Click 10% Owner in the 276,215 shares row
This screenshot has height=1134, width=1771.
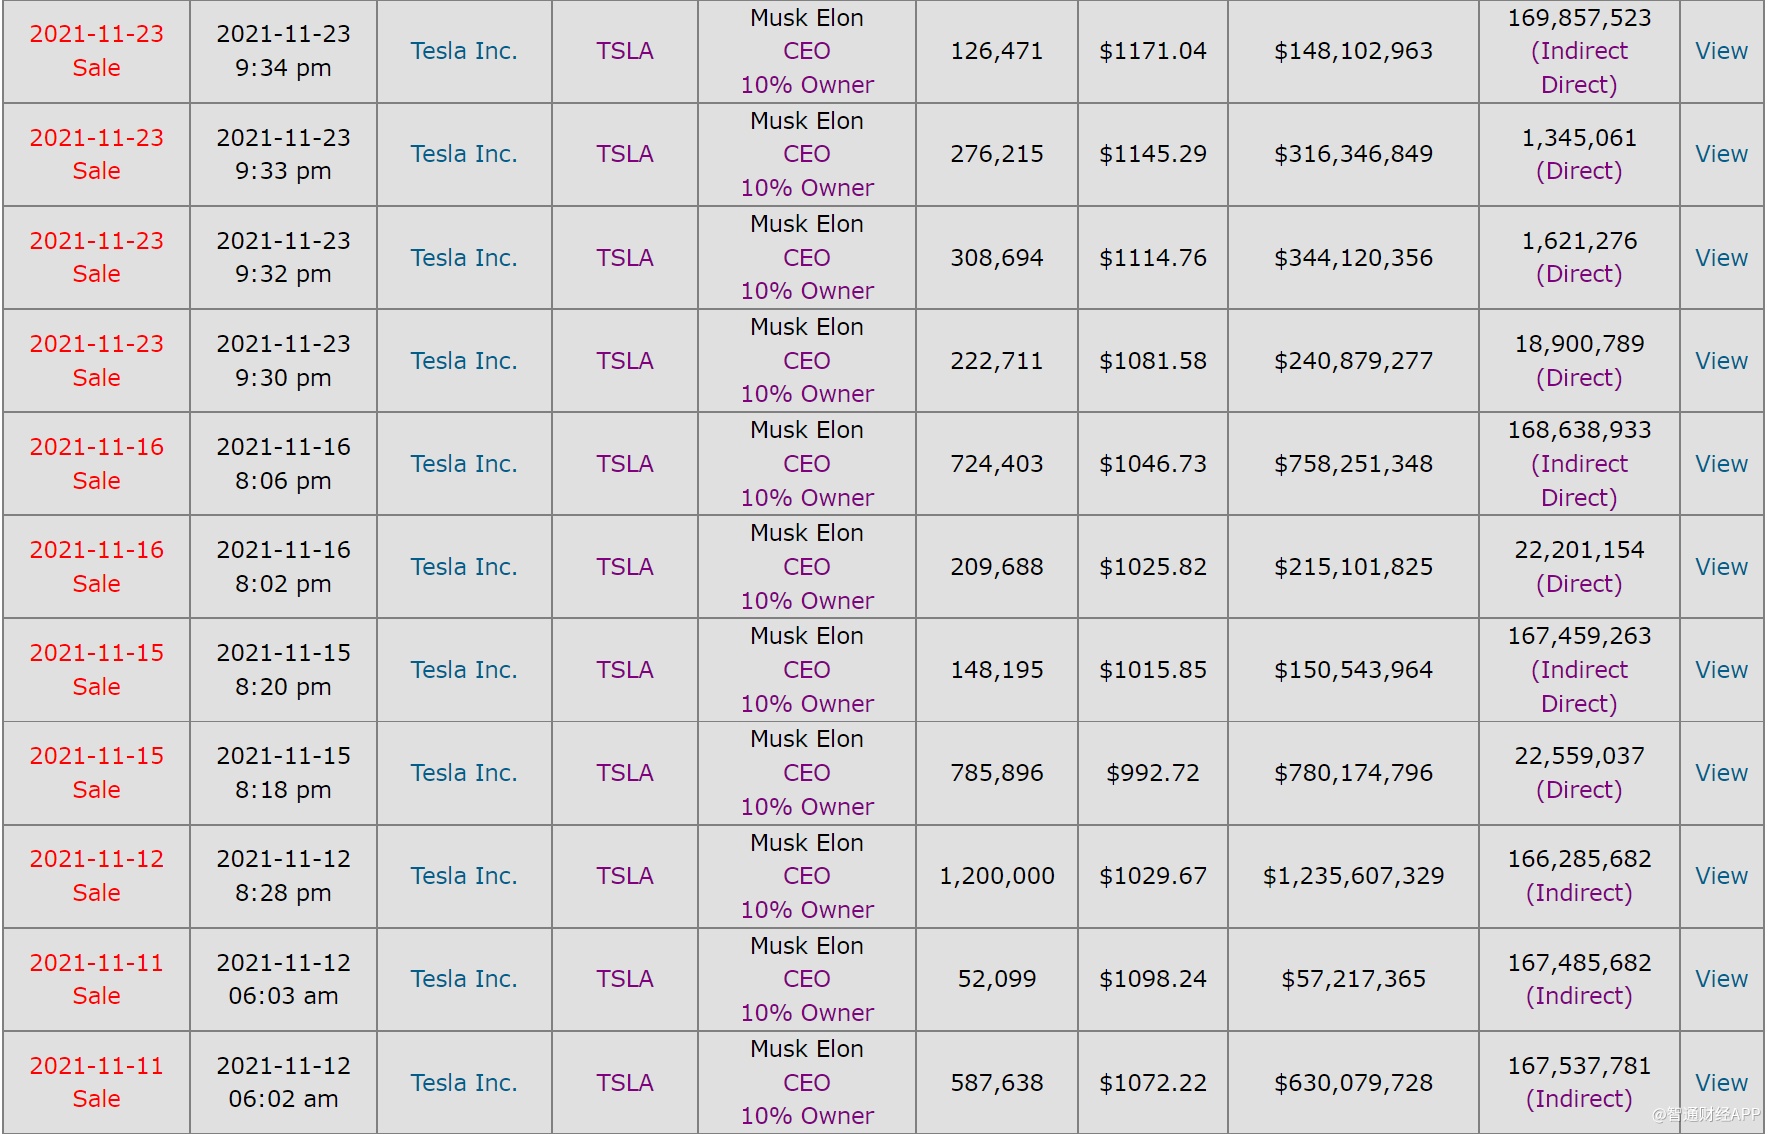pyautogui.click(x=807, y=188)
